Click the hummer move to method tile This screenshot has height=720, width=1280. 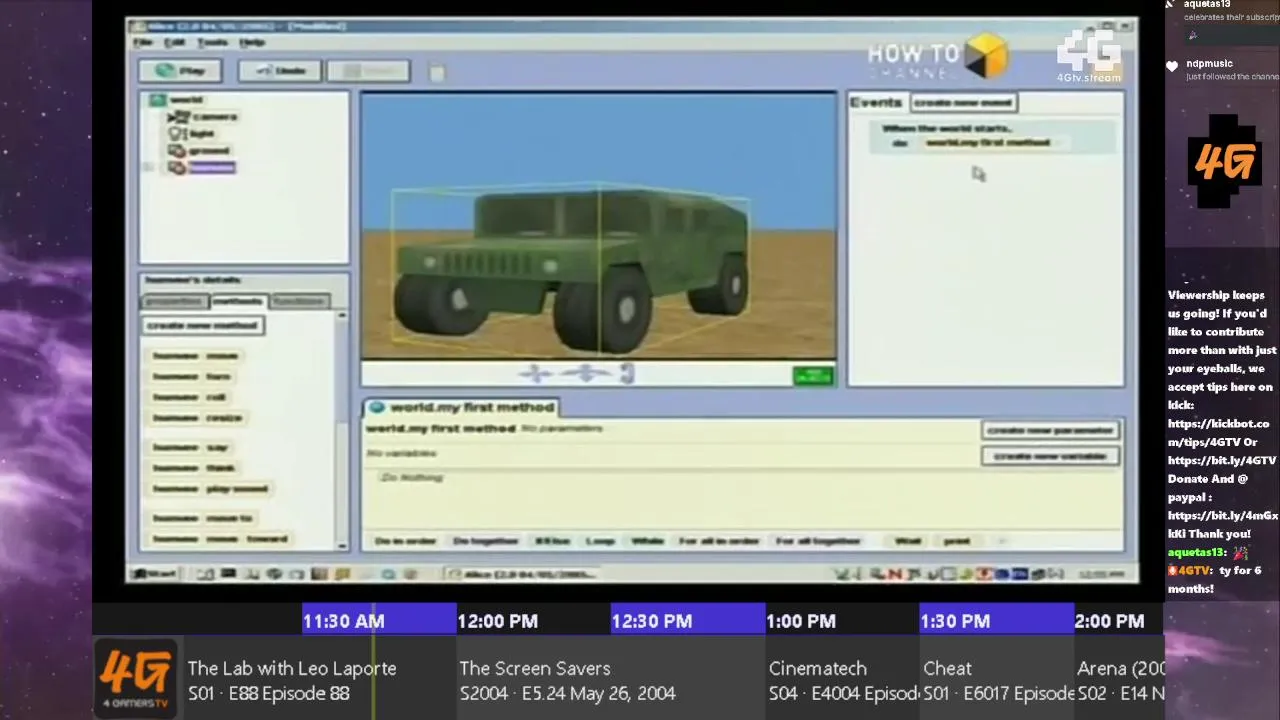pyautogui.click(x=202, y=518)
